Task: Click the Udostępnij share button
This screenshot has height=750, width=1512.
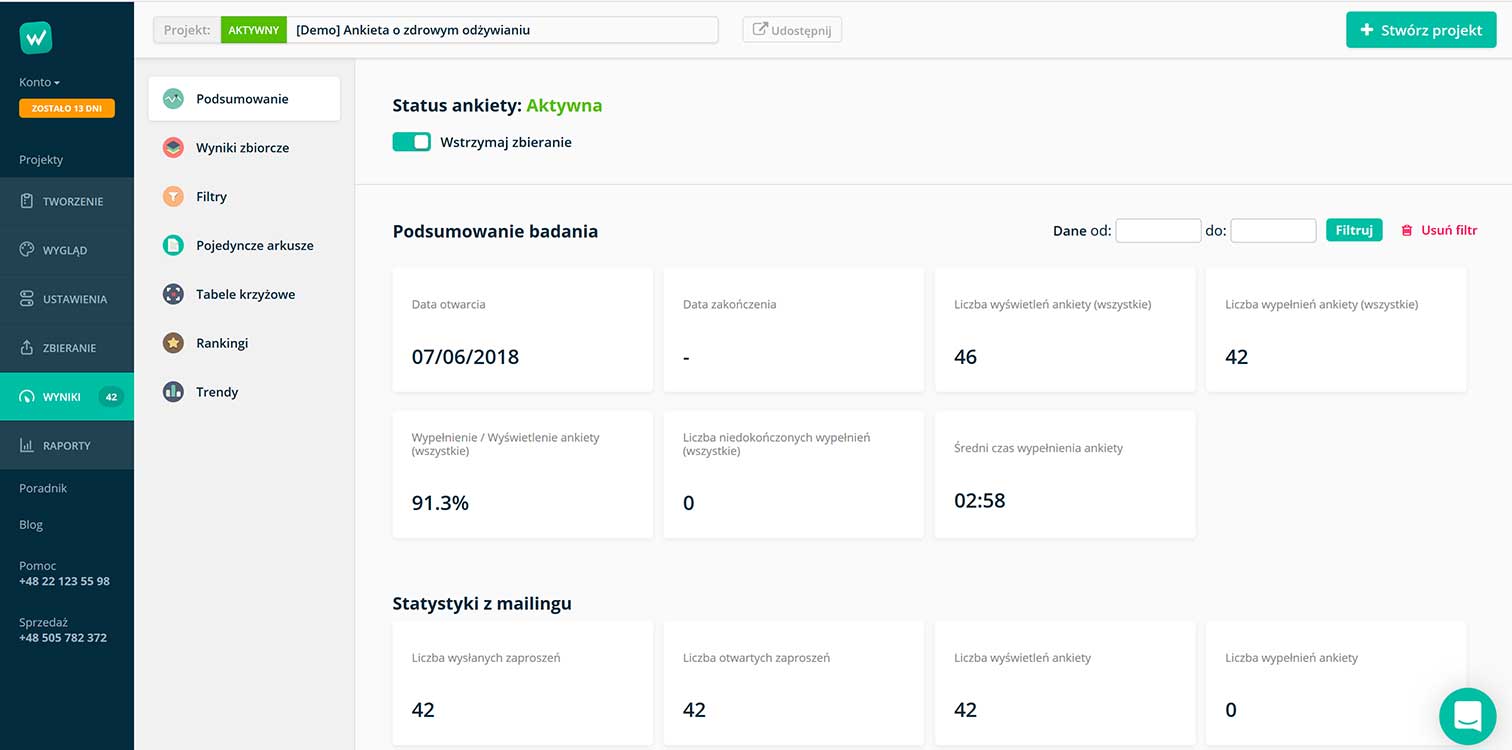Action: coord(792,30)
